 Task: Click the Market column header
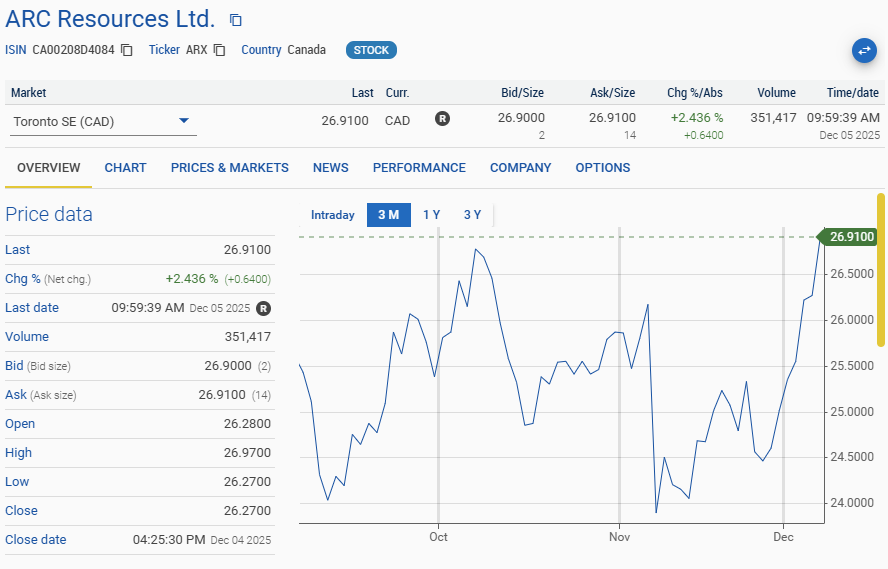(28, 93)
